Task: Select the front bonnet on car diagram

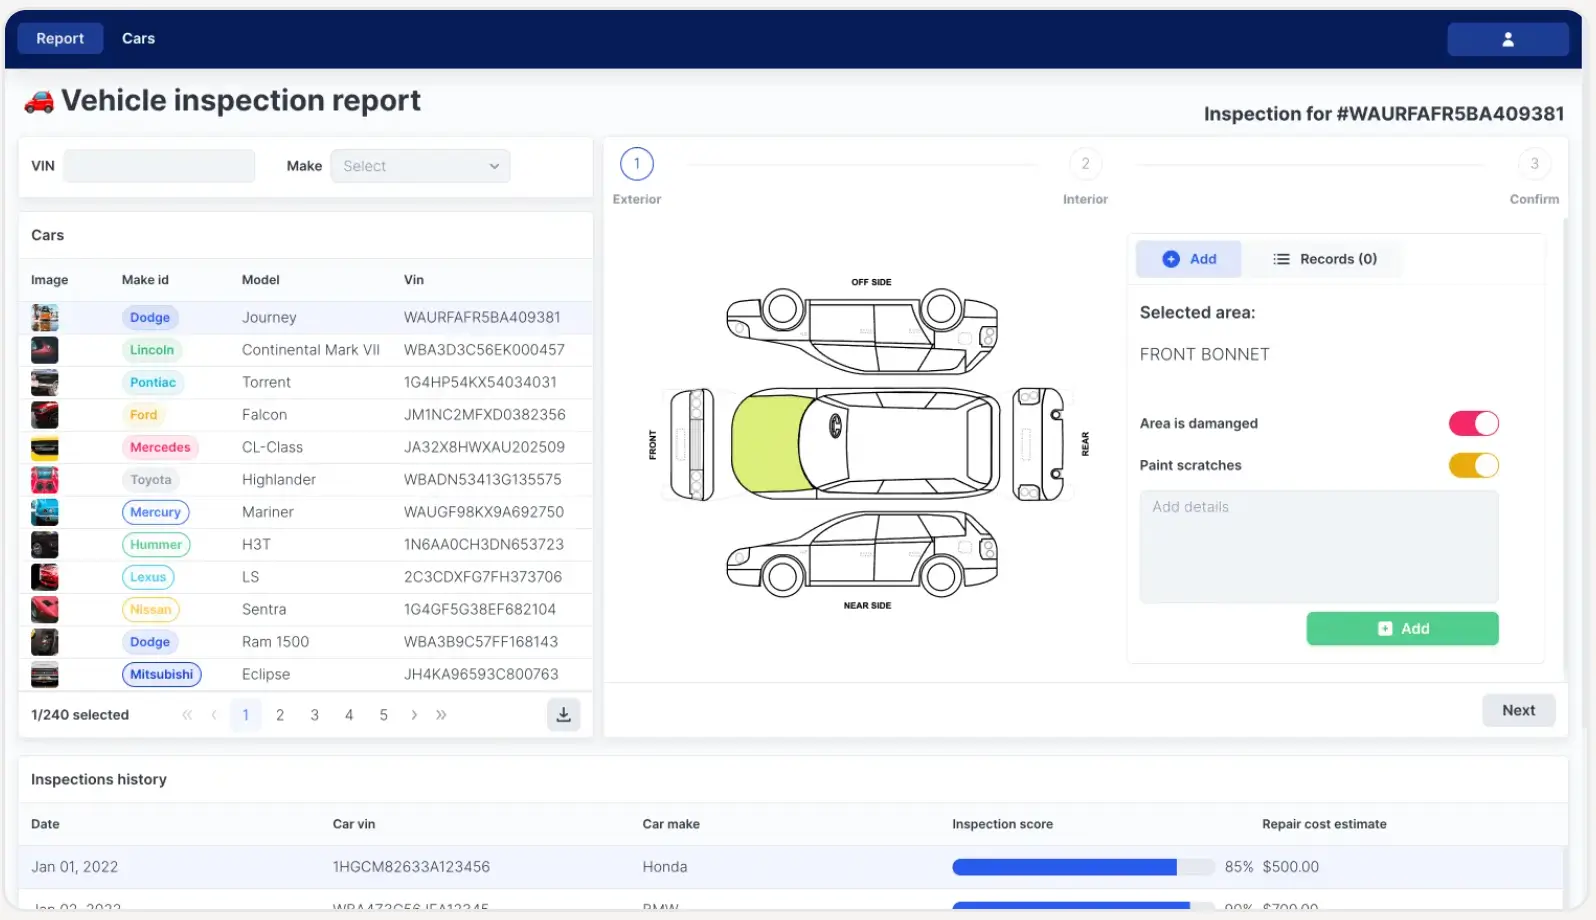Action: (x=772, y=443)
